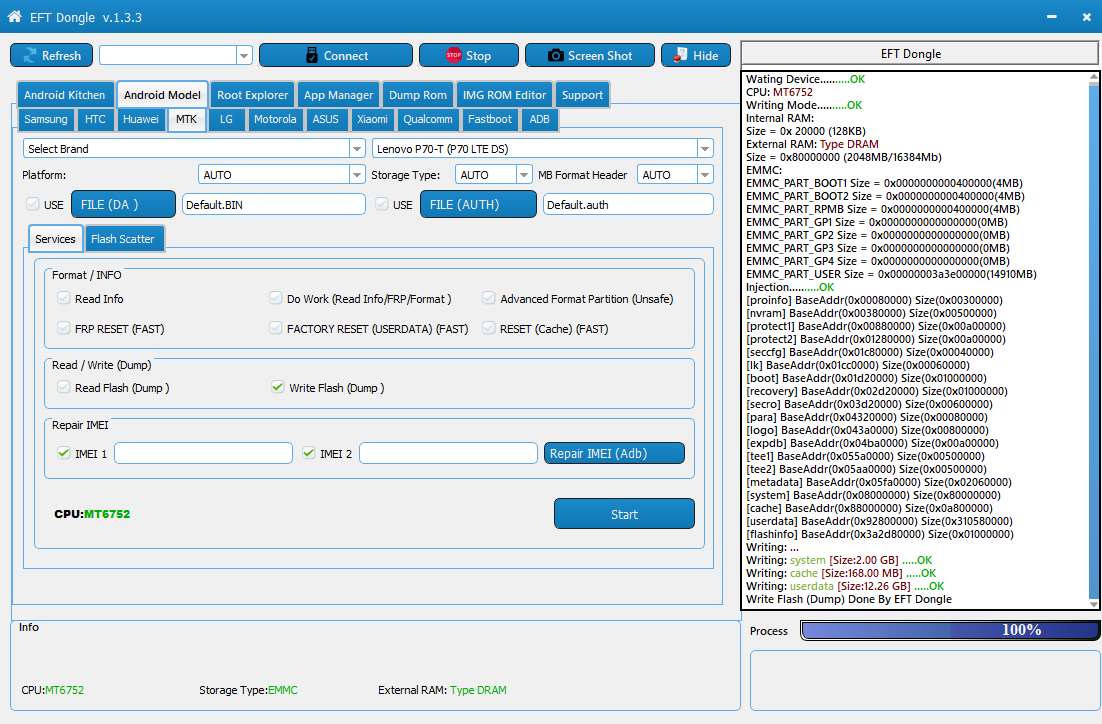Toggle the IMEI 2 checkbox
The width and height of the screenshot is (1102, 724).
point(309,453)
